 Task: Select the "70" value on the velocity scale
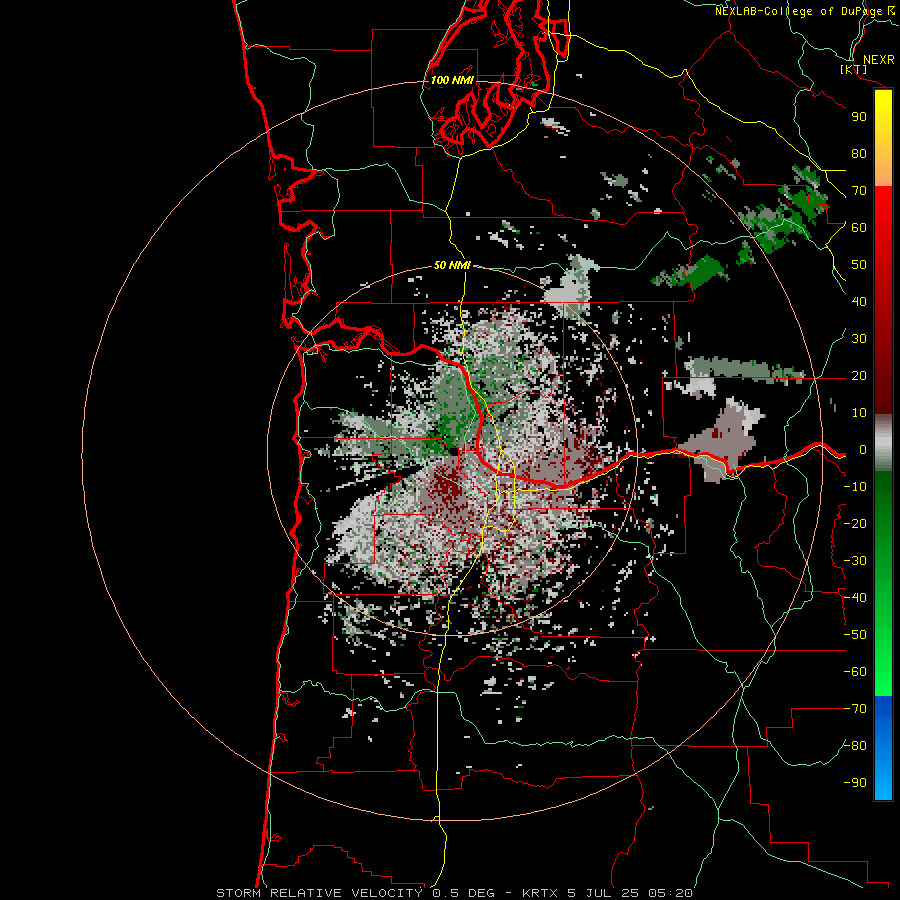click(x=859, y=191)
